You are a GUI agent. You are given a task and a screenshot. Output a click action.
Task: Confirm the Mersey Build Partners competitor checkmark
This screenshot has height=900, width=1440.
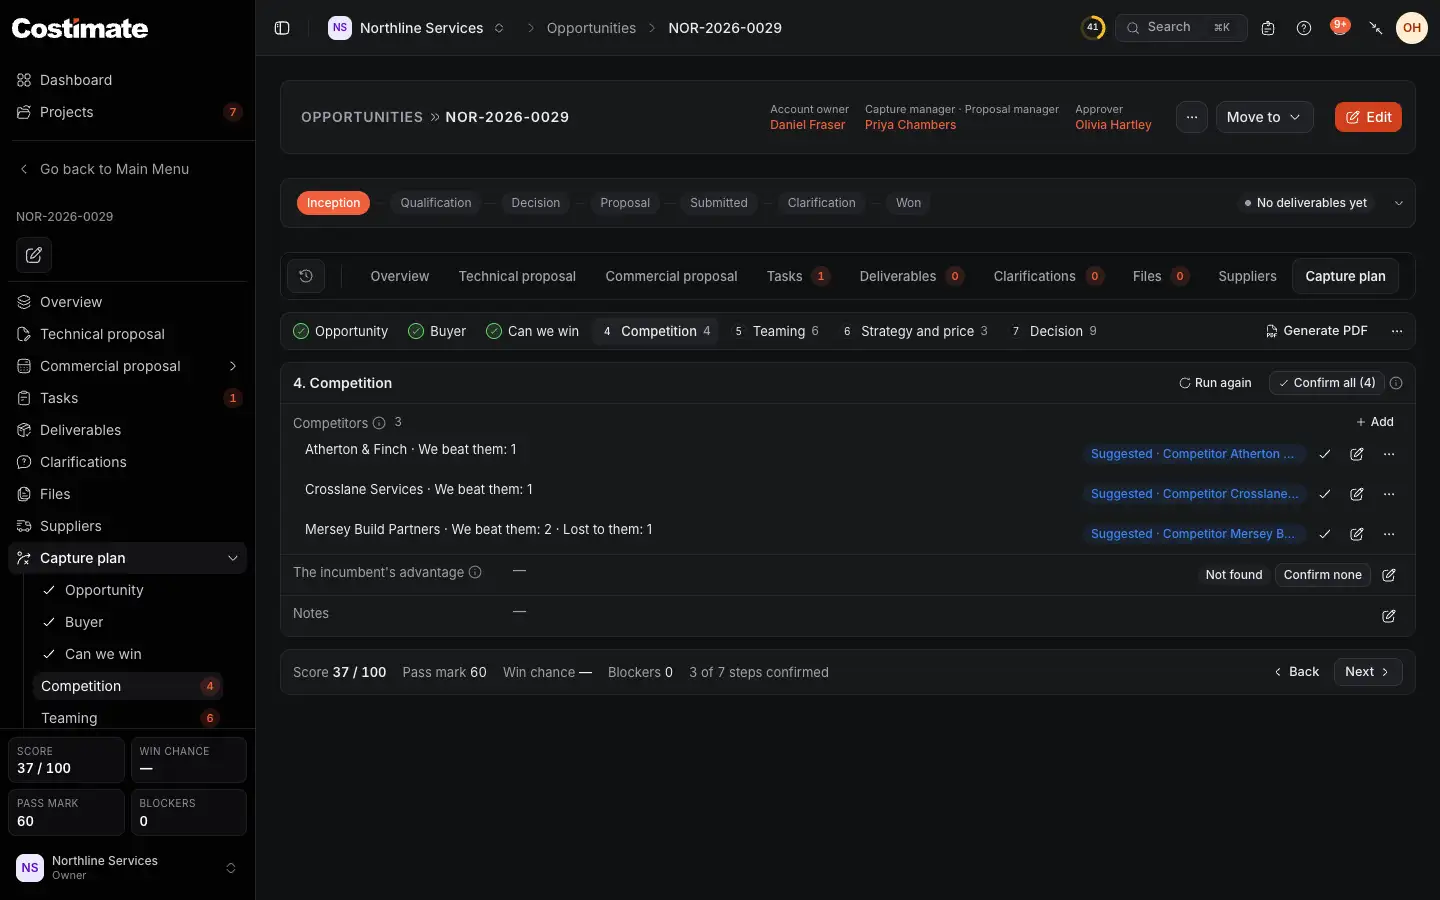(x=1325, y=534)
